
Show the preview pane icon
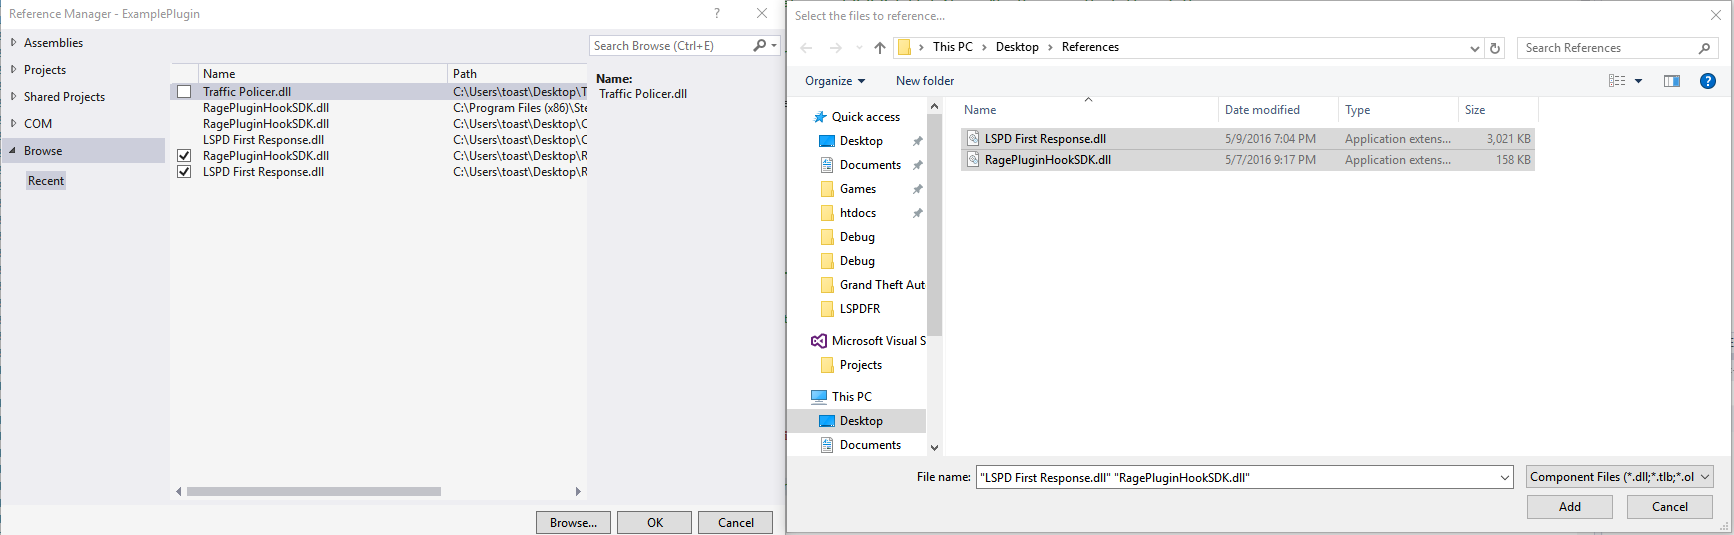1672,81
